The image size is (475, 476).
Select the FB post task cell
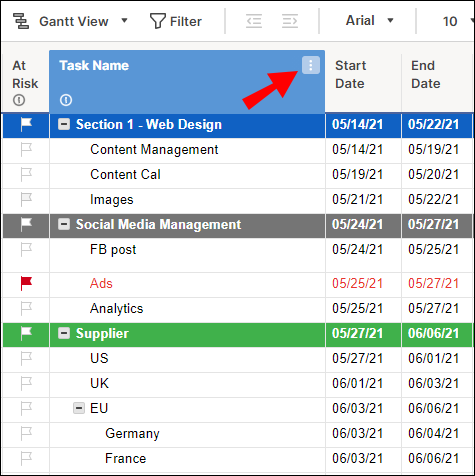(x=187, y=255)
